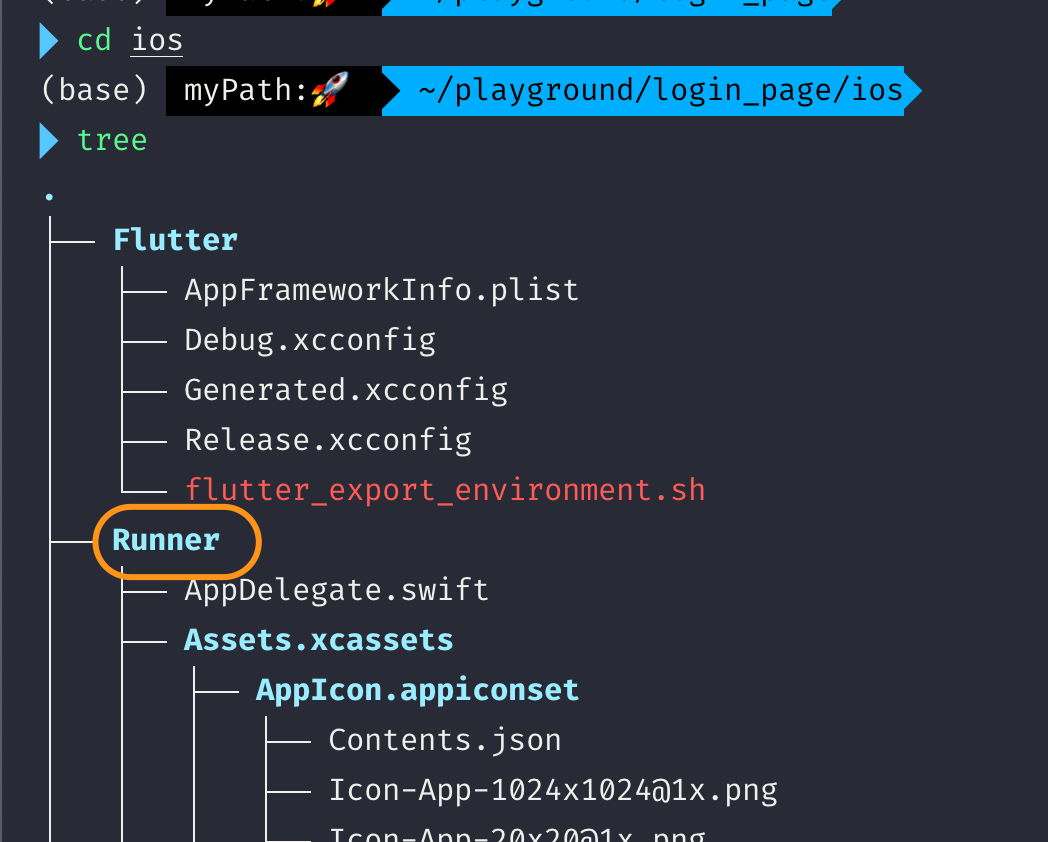
Task: Pick the Generated.xcconfig file entry
Action: [x=345, y=390]
